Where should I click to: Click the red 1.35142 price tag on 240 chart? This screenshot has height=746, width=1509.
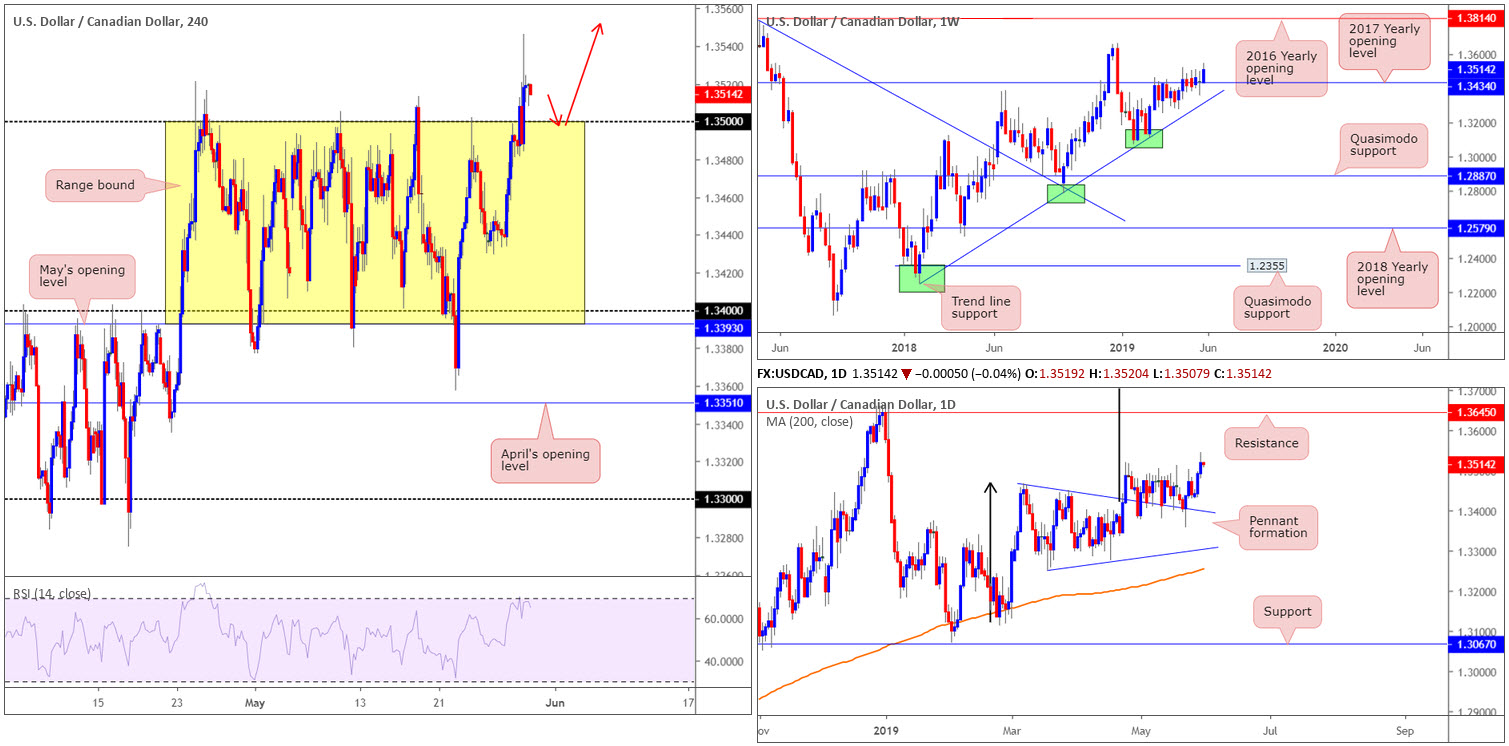coord(721,95)
